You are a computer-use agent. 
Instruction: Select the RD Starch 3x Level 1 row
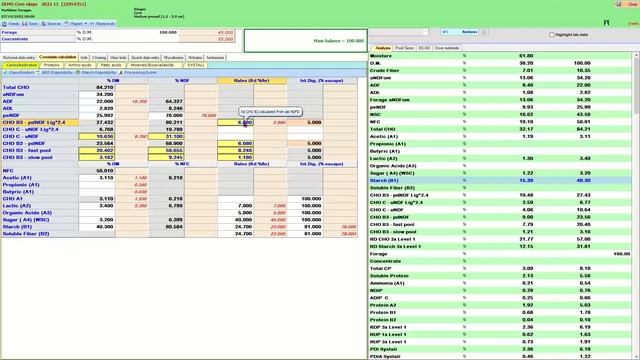pos(500,247)
